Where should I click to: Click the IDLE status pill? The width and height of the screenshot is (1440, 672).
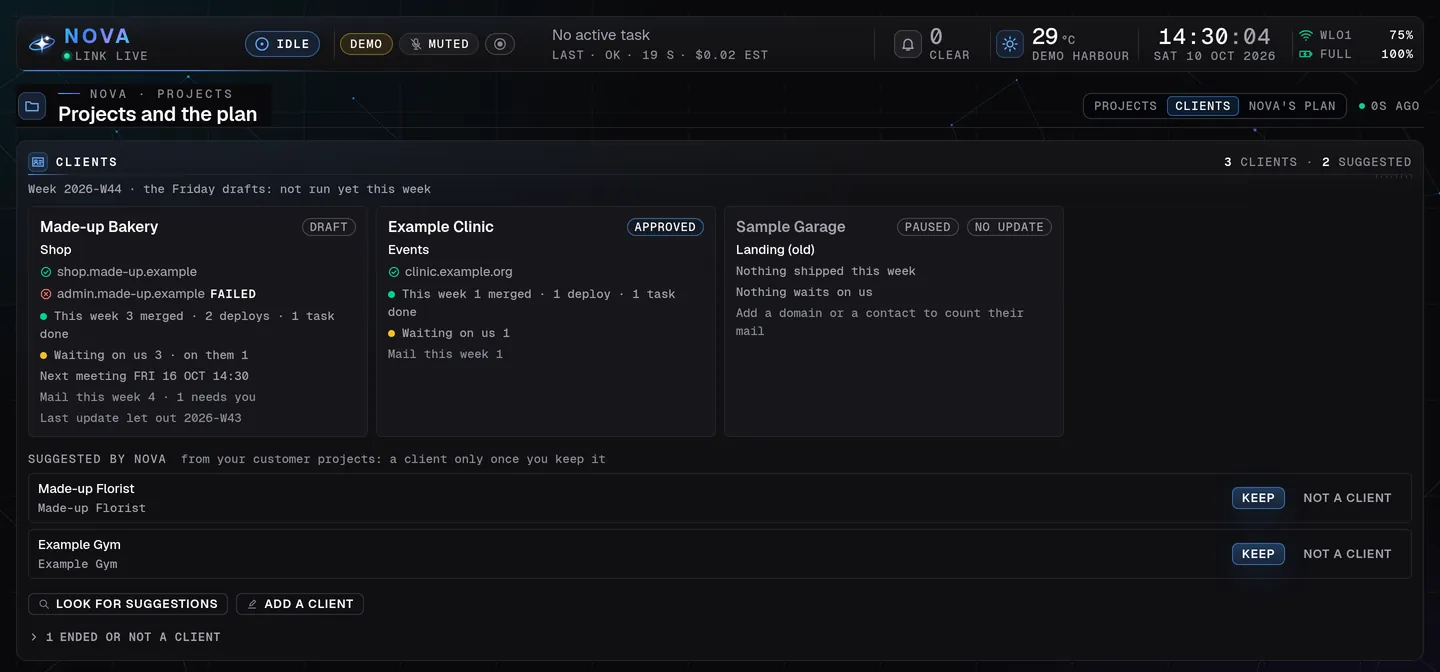(283, 44)
